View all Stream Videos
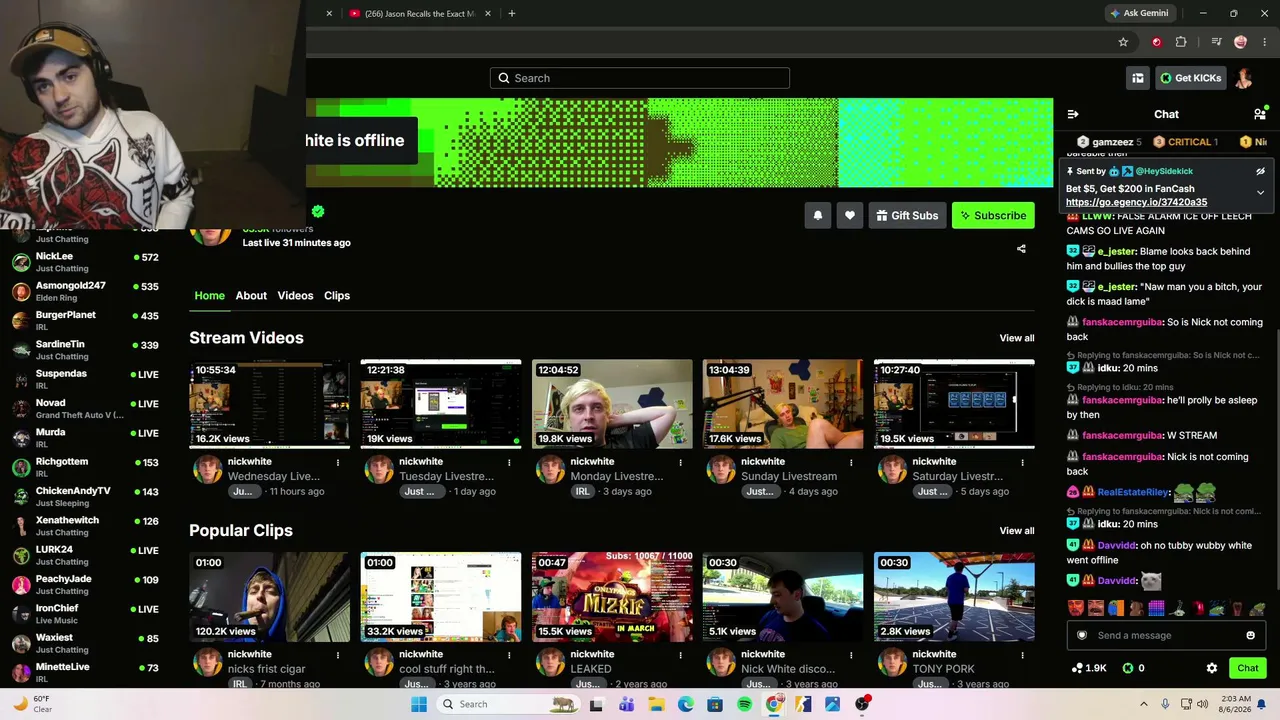Screen dimensions: 1280x720 [1017, 338]
